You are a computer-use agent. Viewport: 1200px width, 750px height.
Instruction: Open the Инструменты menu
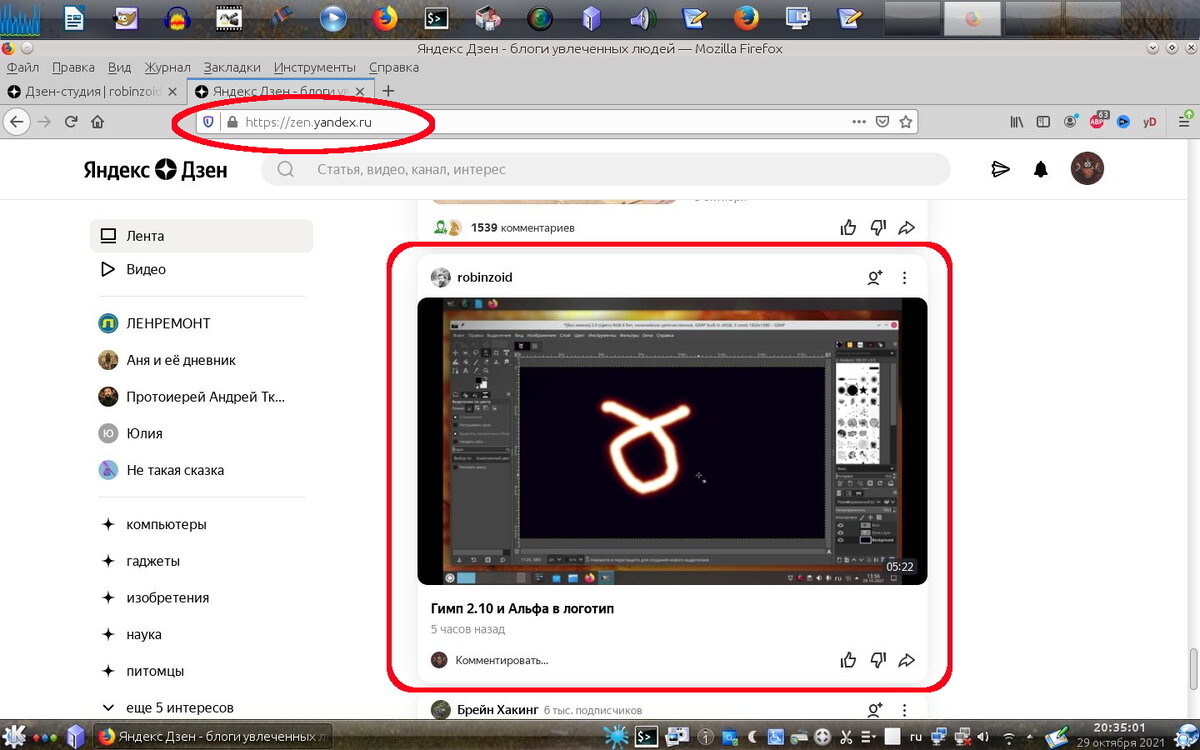[314, 67]
